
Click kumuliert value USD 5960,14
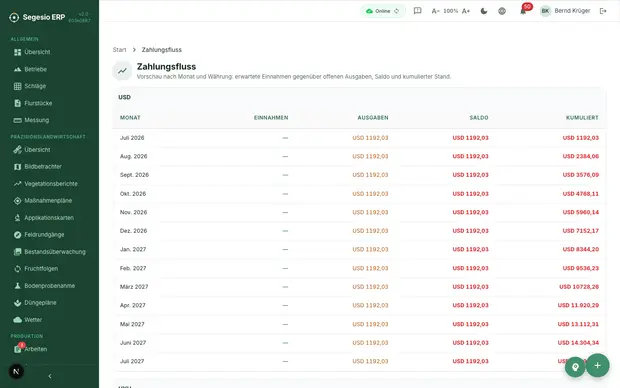click(x=580, y=212)
